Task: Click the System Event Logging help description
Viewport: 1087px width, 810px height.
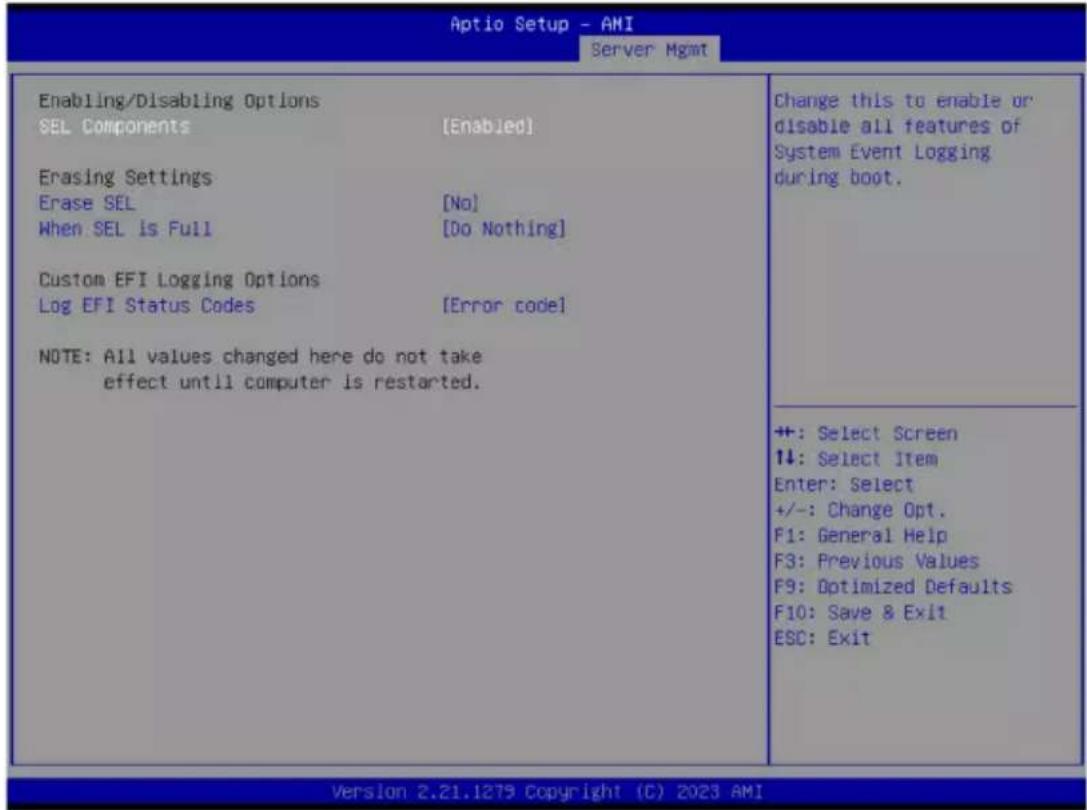Action: (x=903, y=139)
